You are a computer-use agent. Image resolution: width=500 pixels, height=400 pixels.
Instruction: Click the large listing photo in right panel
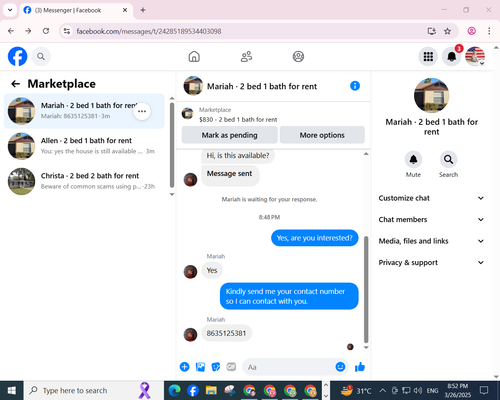click(x=431, y=96)
